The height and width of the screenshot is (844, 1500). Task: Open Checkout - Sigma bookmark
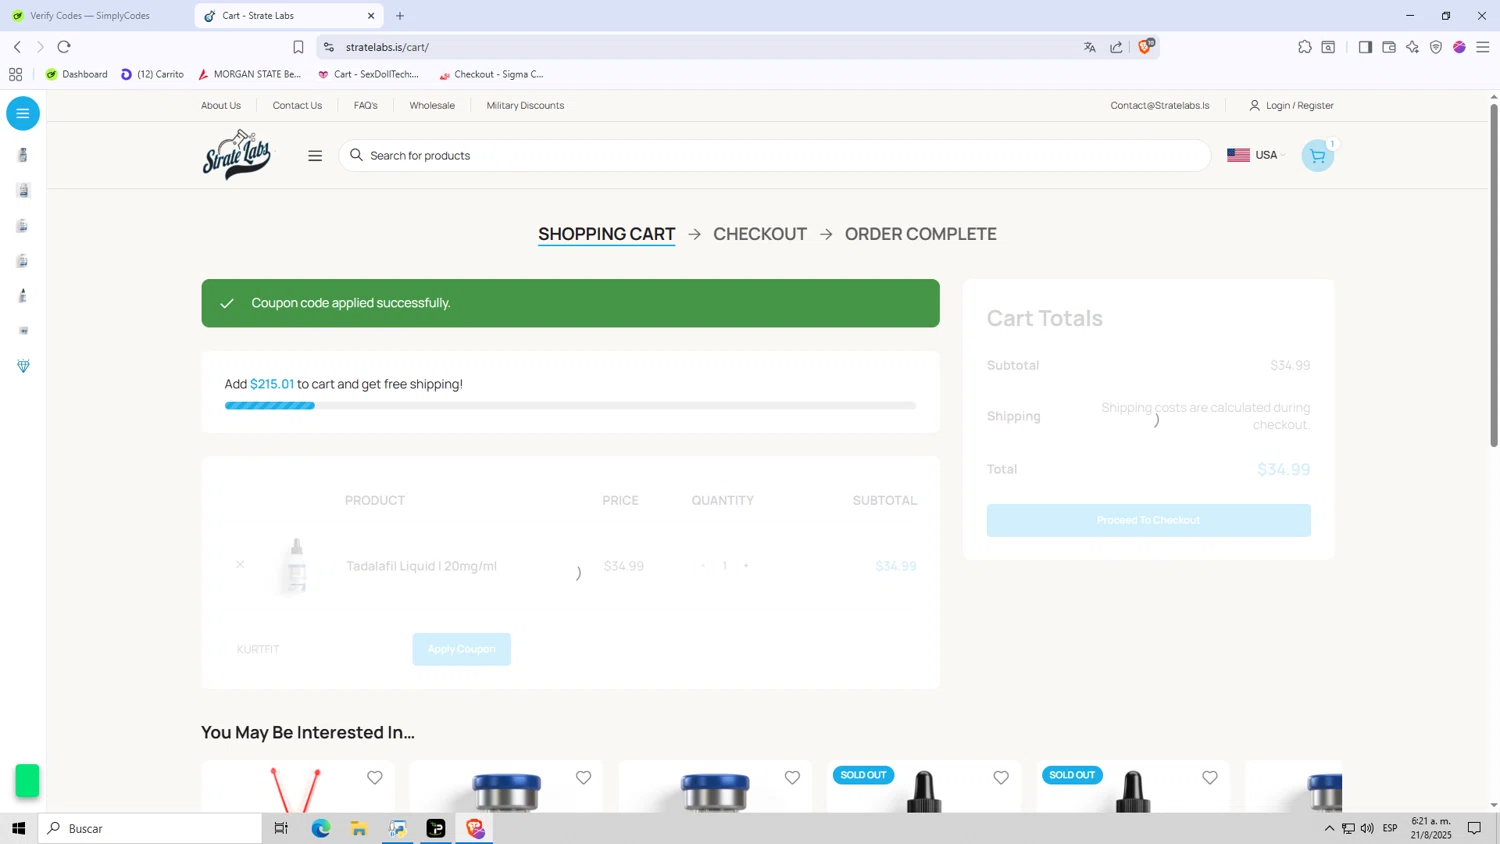click(491, 74)
